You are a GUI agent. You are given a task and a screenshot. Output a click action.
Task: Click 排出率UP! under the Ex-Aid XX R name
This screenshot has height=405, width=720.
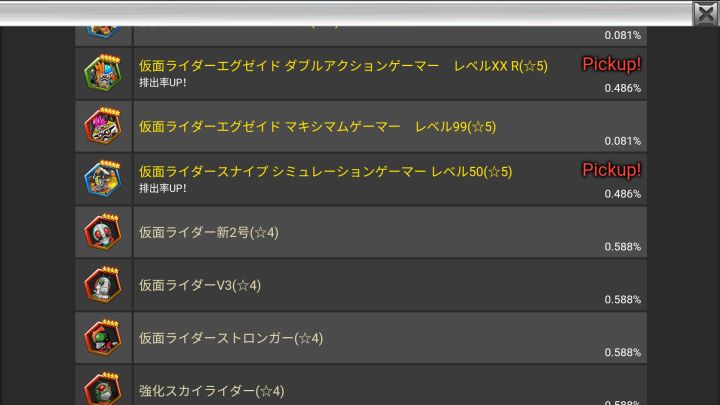[163, 83]
